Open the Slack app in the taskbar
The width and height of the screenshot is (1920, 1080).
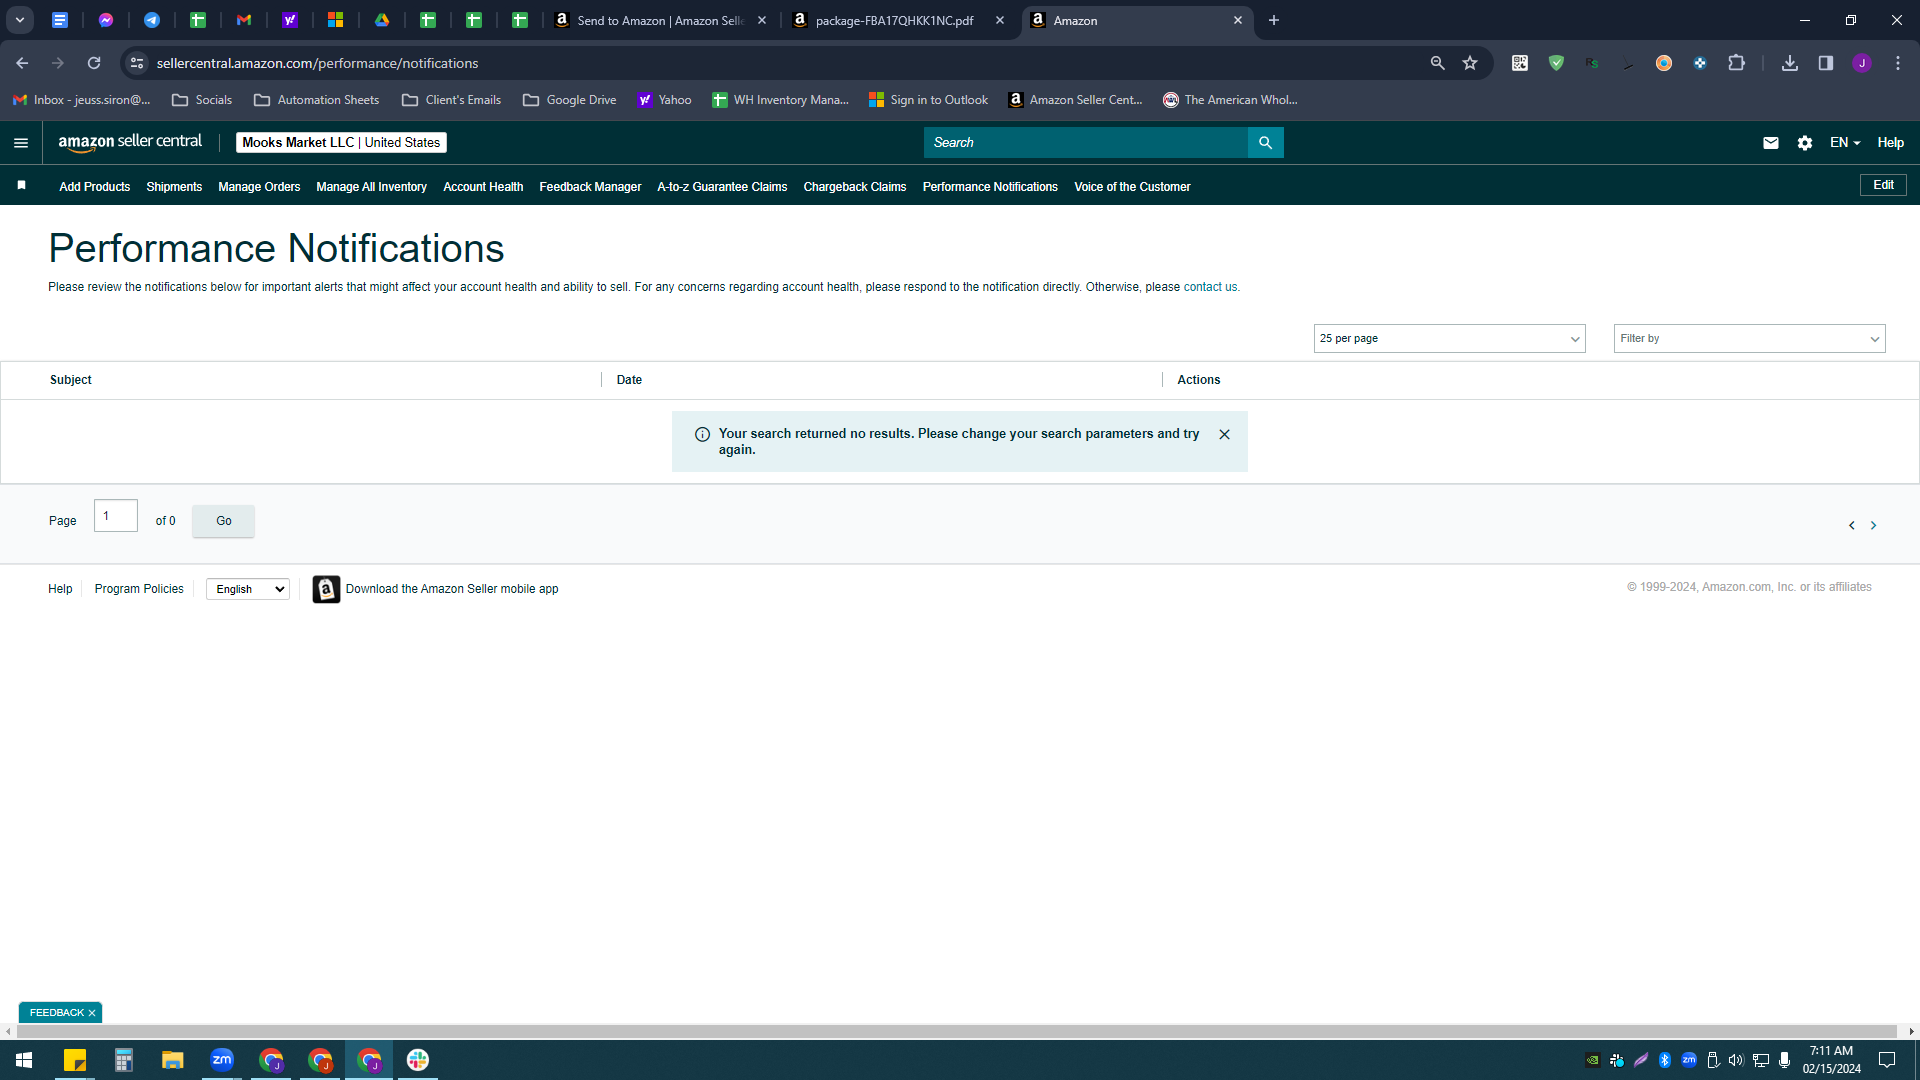click(418, 1060)
